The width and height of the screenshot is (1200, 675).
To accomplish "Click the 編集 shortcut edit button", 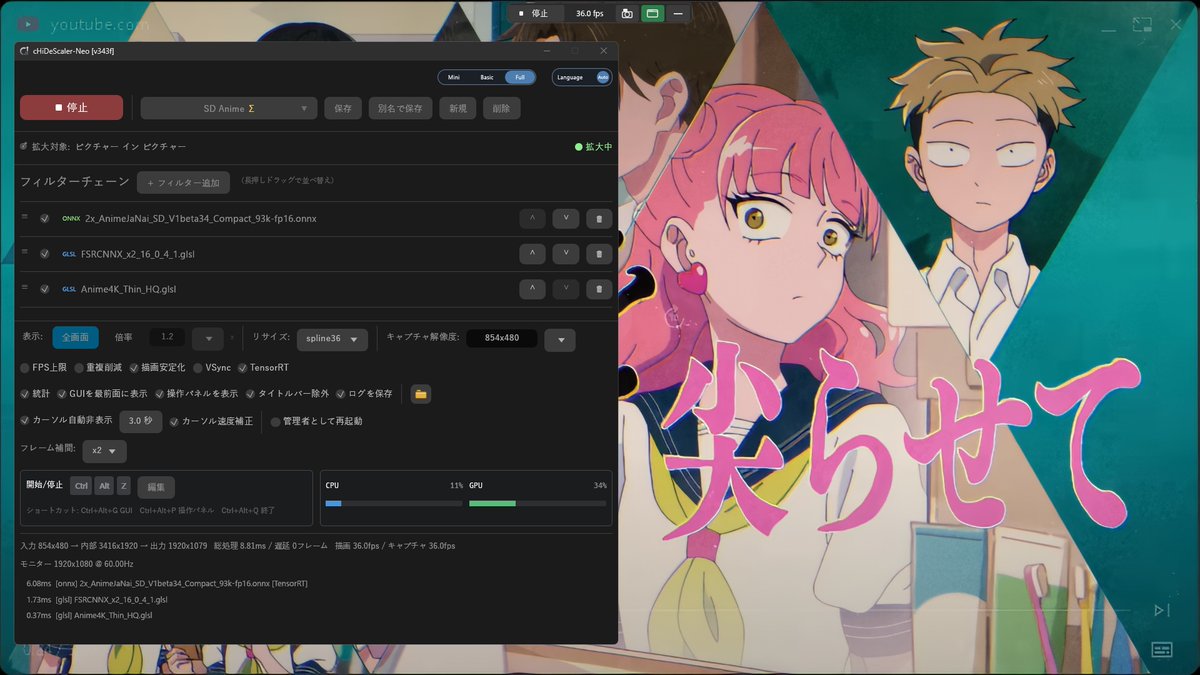I will click(156, 487).
